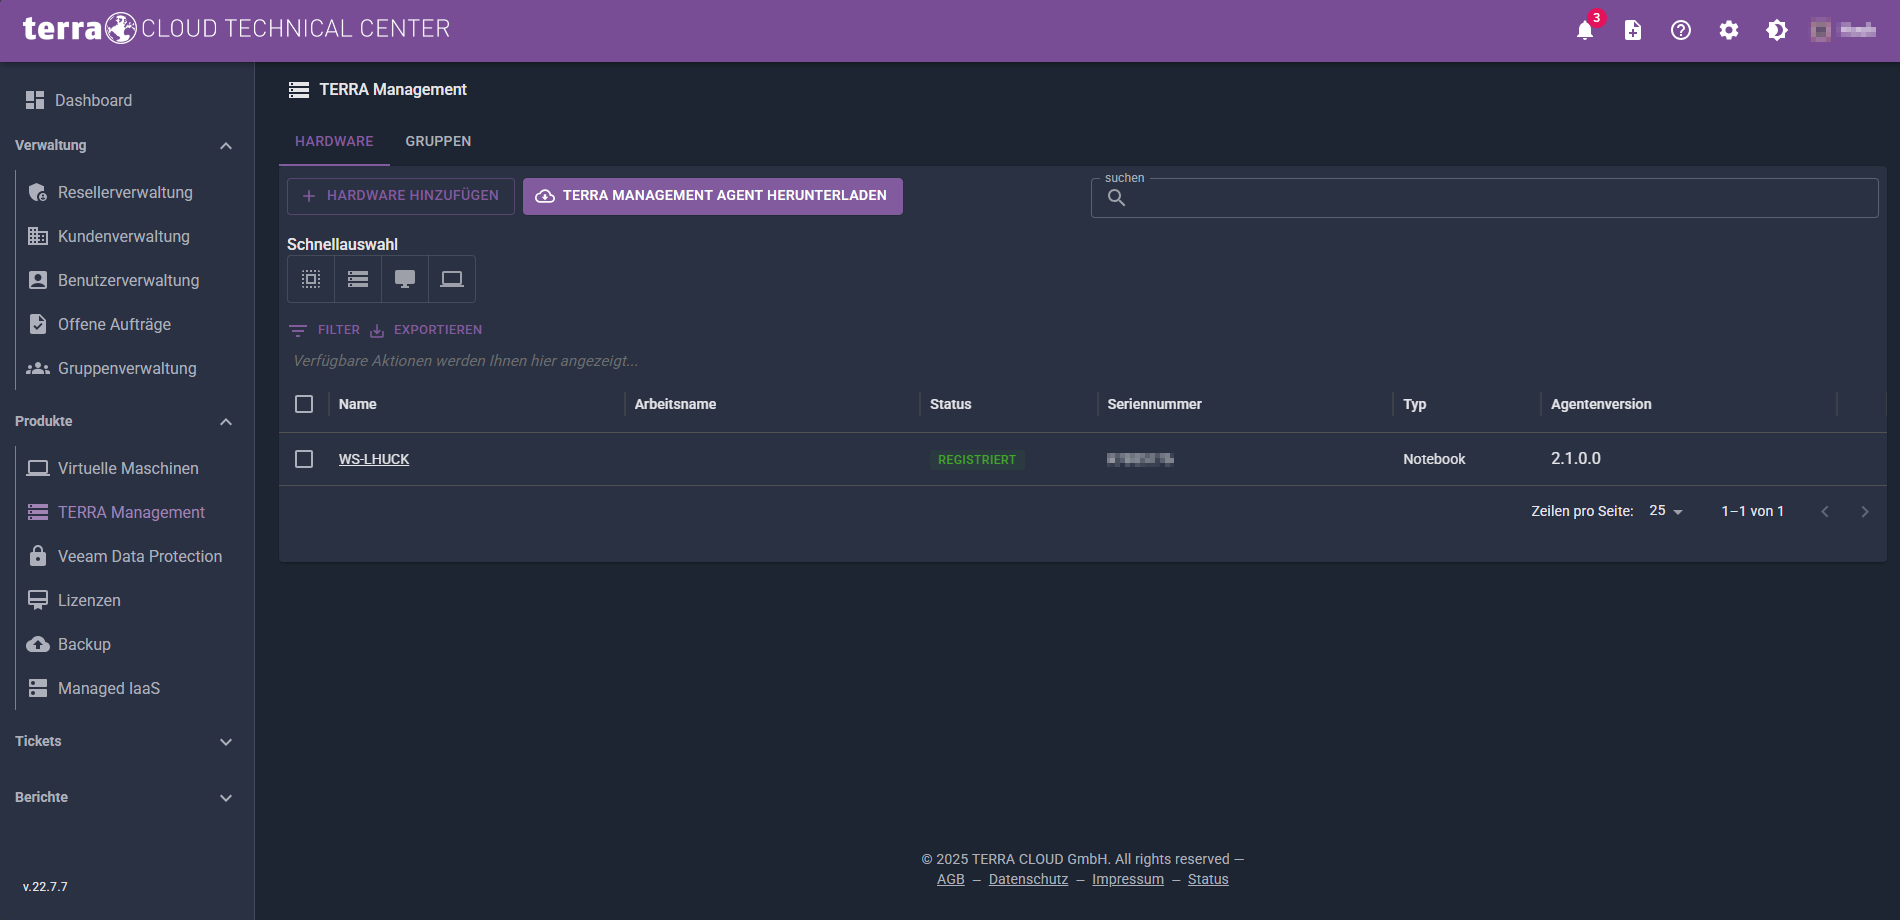Open settings gear in header
Screen dimensions: 1900x920
click(x=1729, y=30)
